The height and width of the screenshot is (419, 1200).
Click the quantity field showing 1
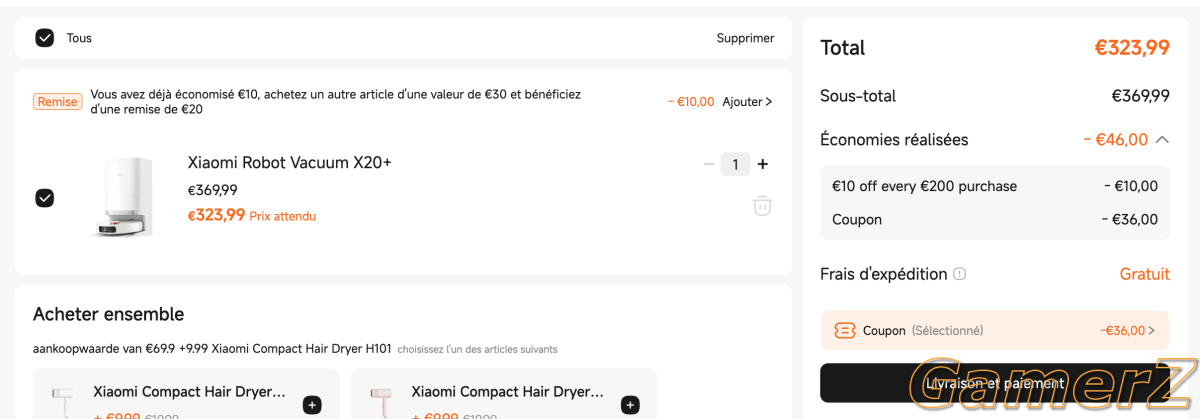[x=735, y=164]
